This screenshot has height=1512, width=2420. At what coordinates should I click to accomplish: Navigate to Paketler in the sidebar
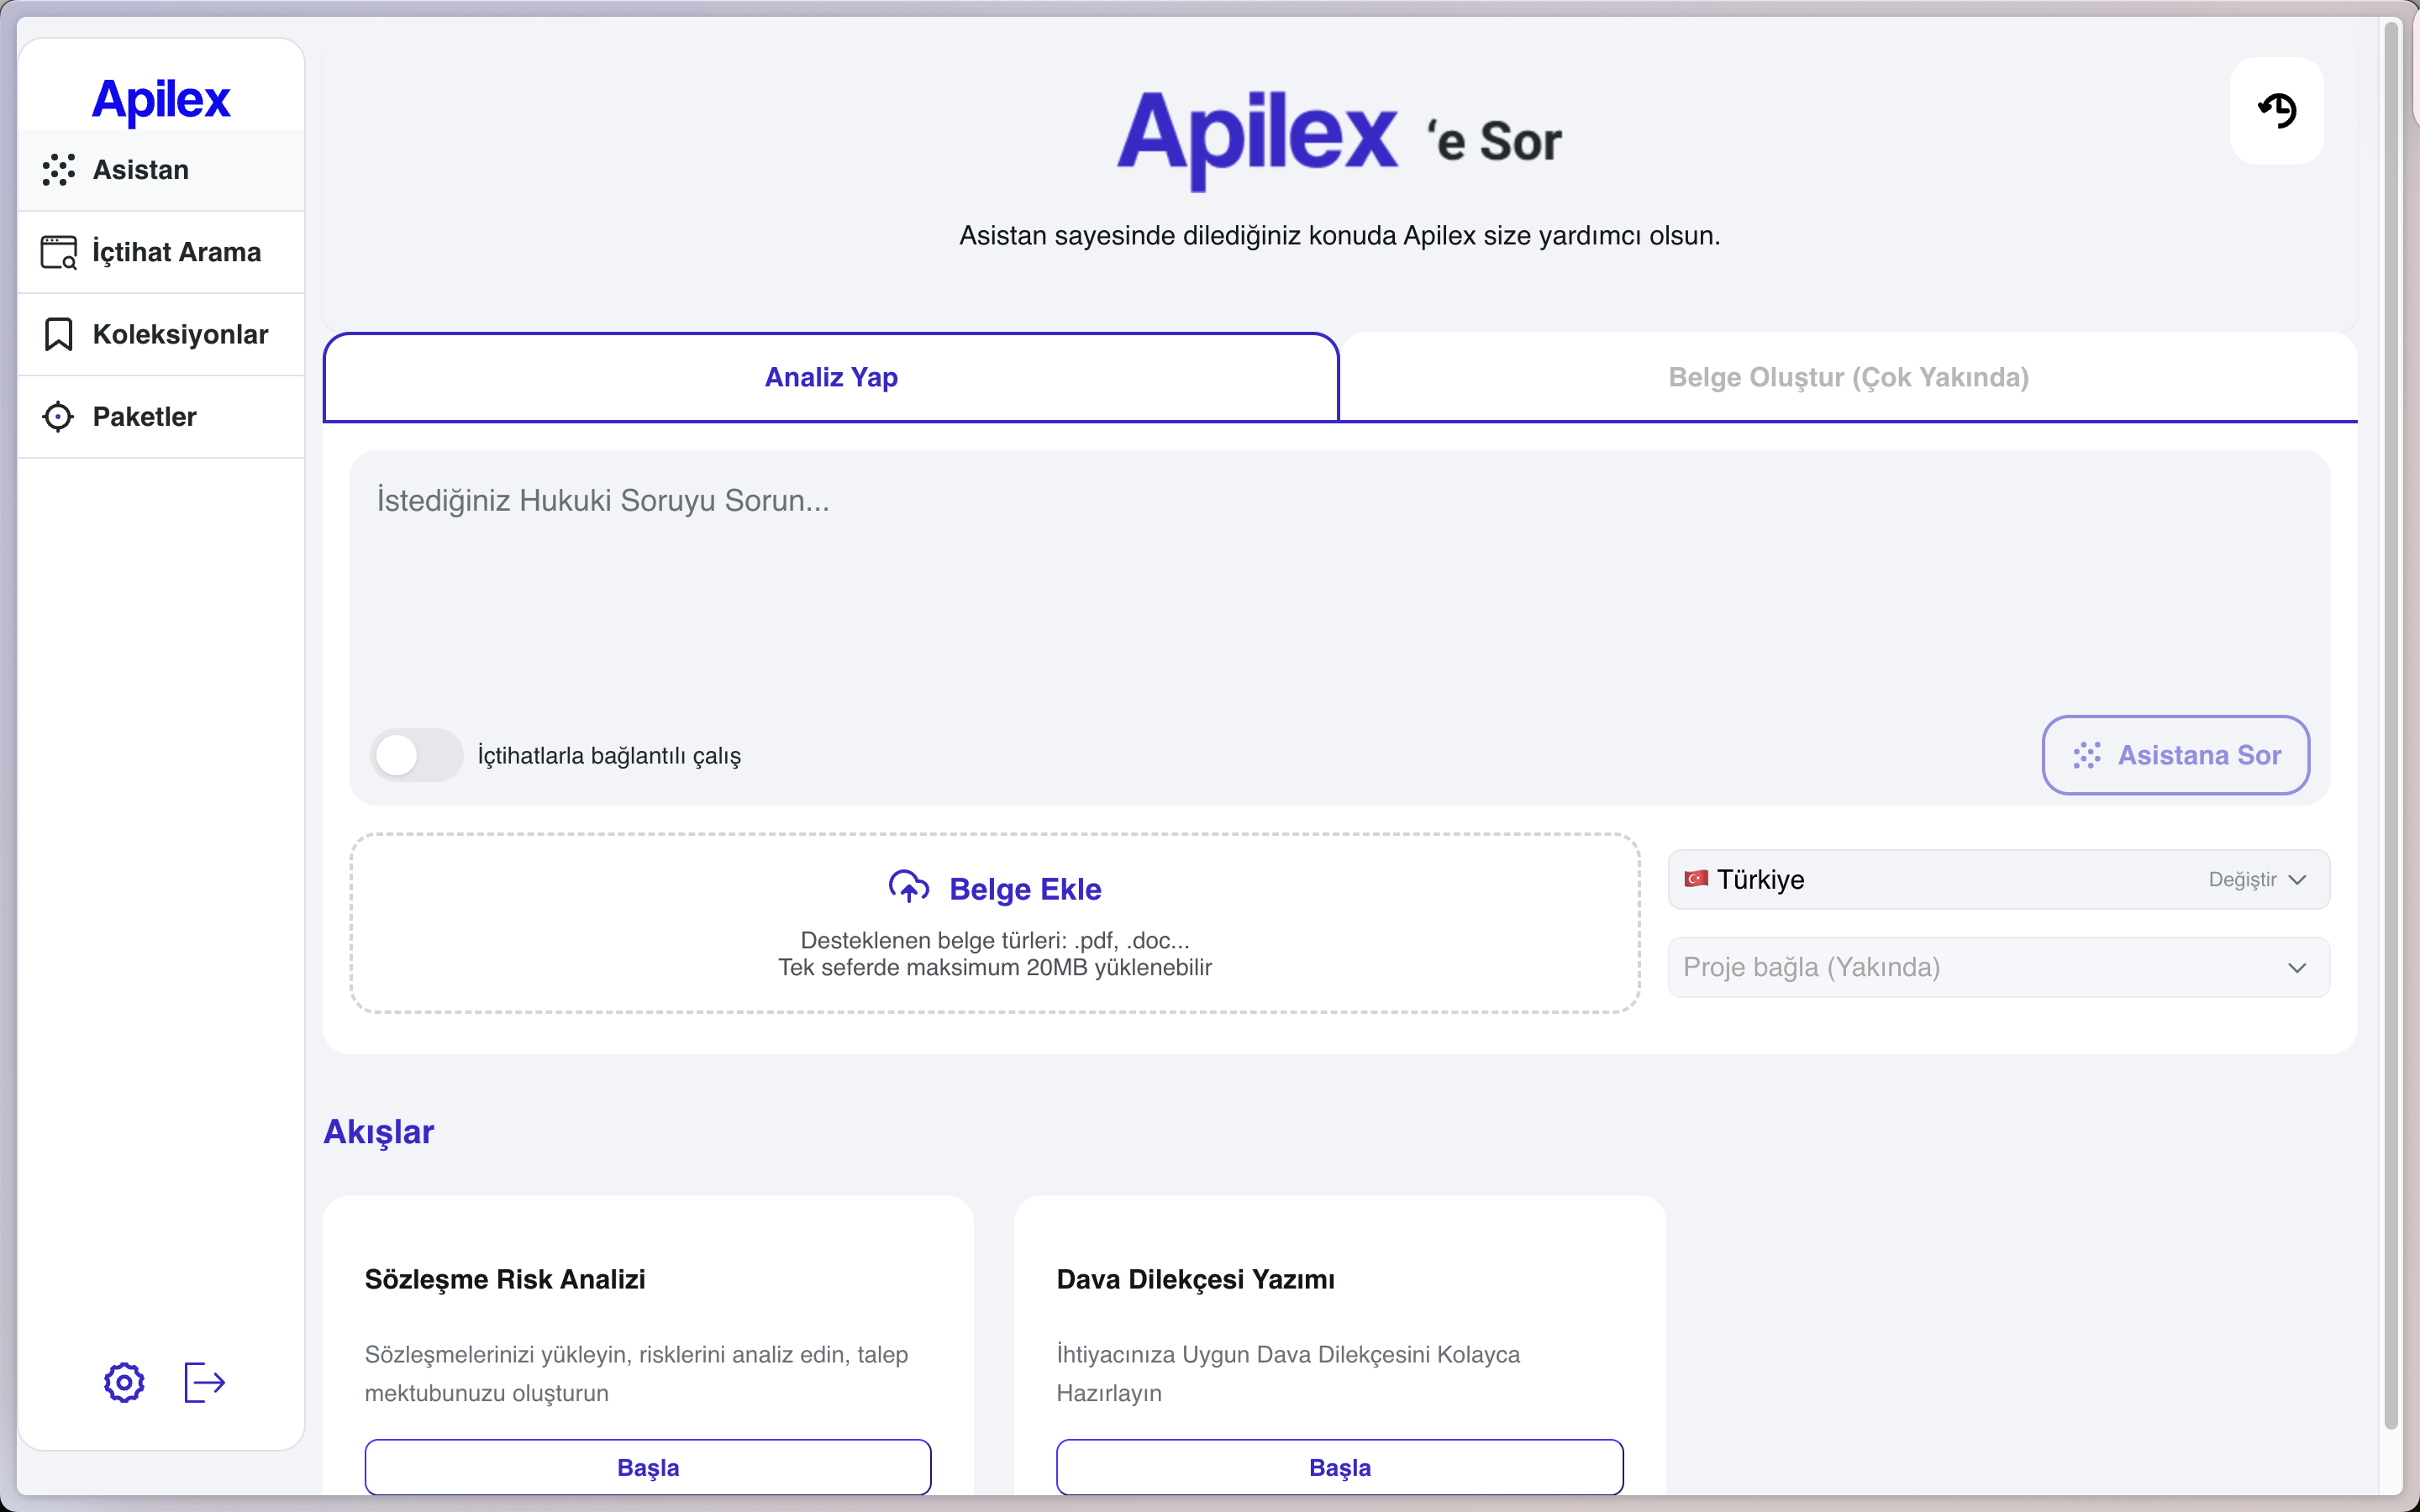tap(161, 417)
